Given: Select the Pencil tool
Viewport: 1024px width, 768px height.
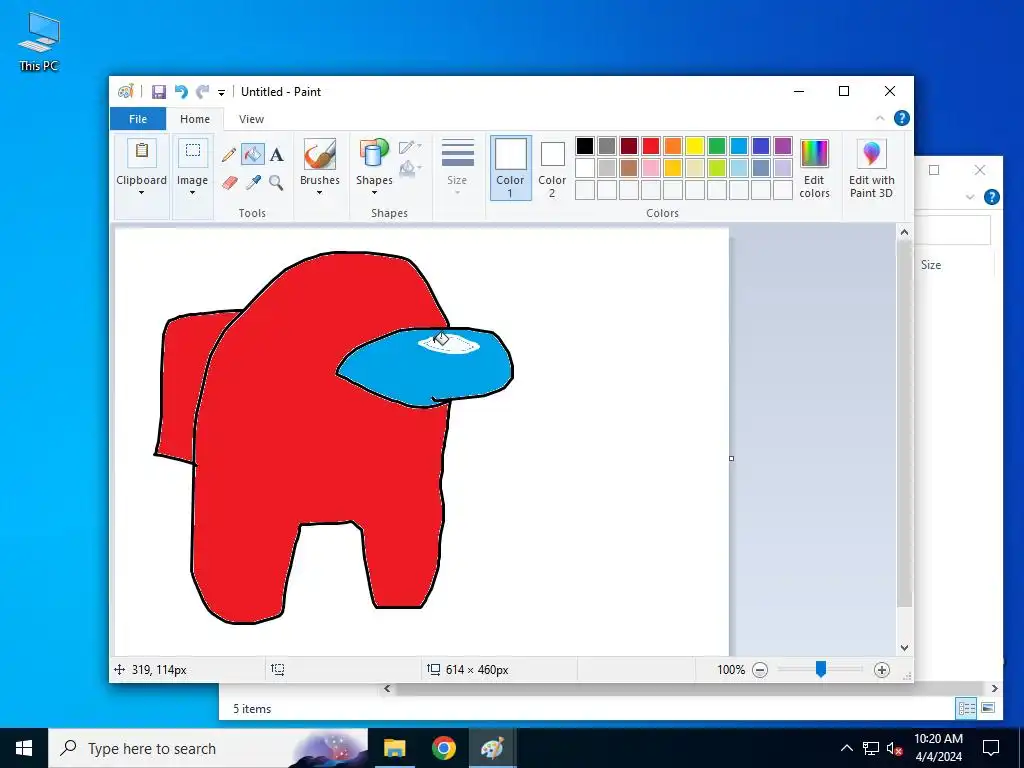Looking at the screenshot, I should [x=229, y=155].
